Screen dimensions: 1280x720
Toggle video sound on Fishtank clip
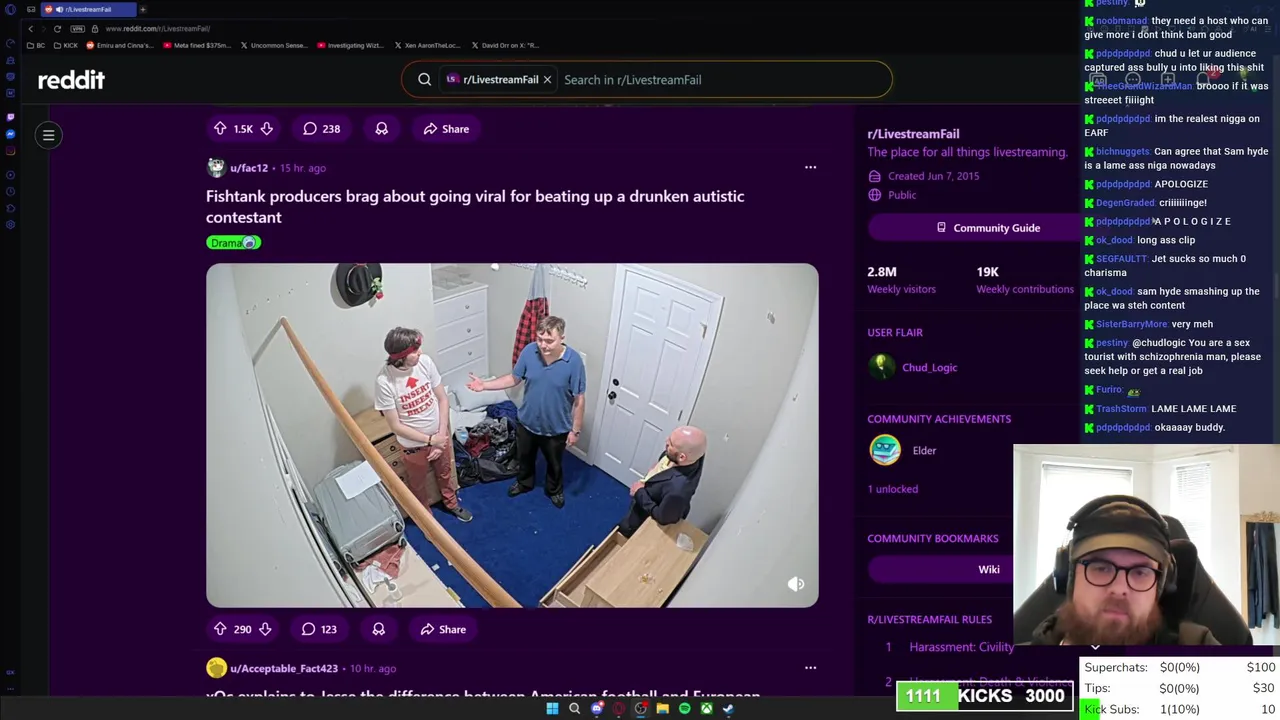click(796, 584)
